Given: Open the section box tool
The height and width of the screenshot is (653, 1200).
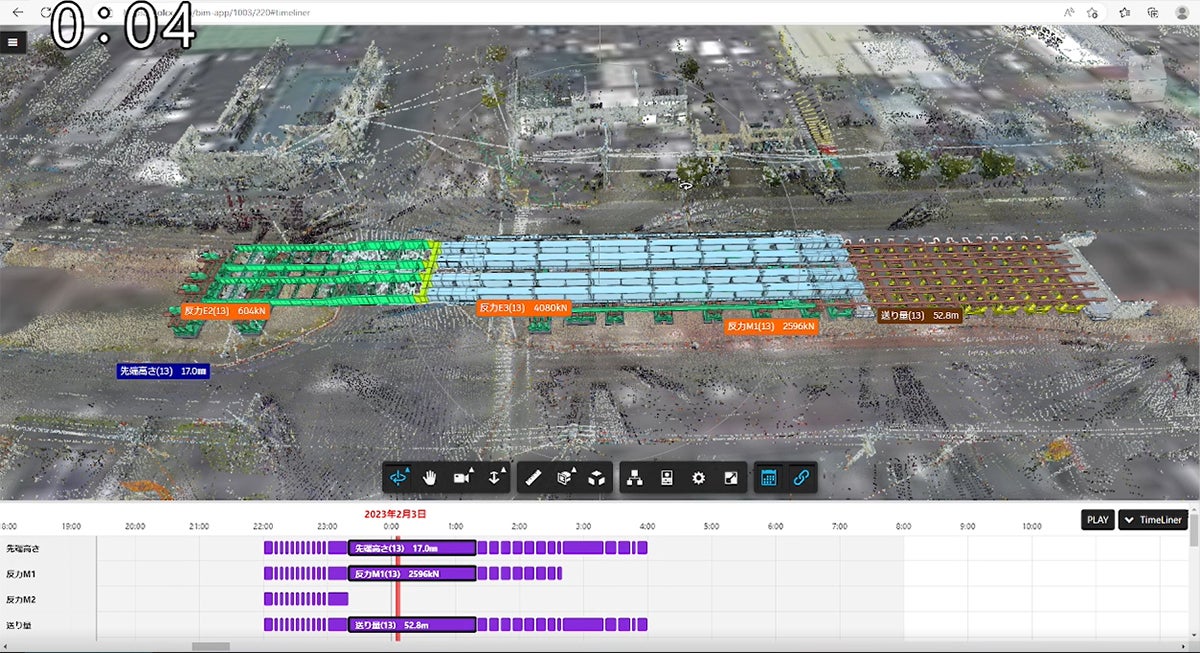Looking at the screenshot, I should click(565, 478).
